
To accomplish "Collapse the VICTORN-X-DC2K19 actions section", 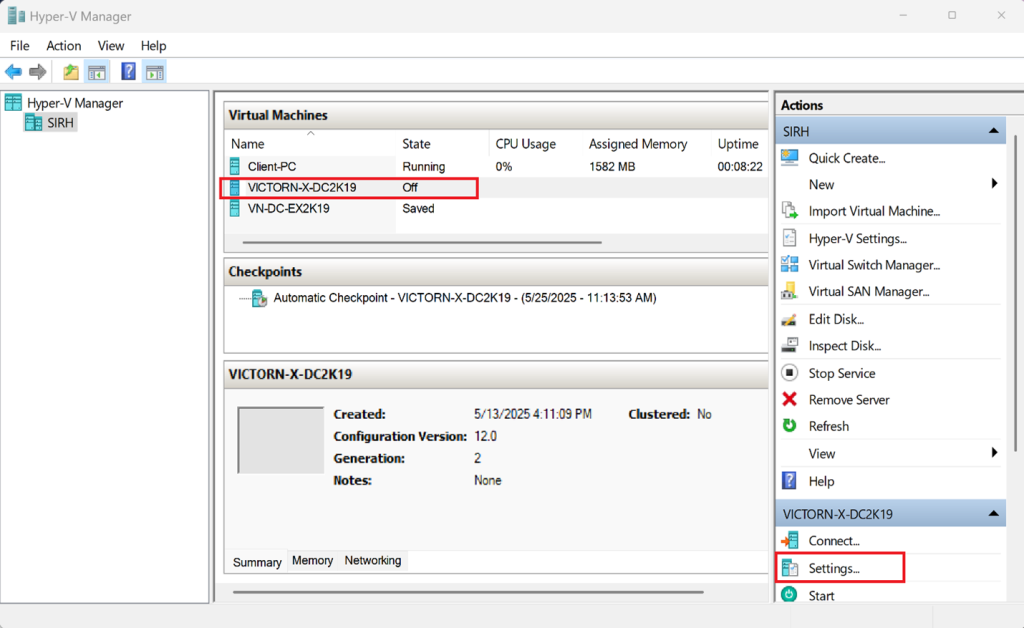I will [994, 514].
